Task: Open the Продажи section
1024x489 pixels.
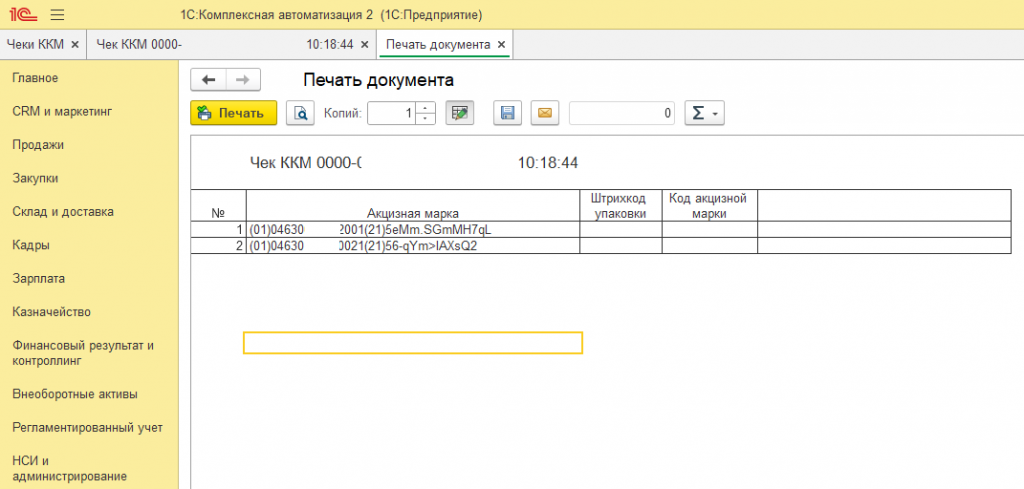Action: 38,145
